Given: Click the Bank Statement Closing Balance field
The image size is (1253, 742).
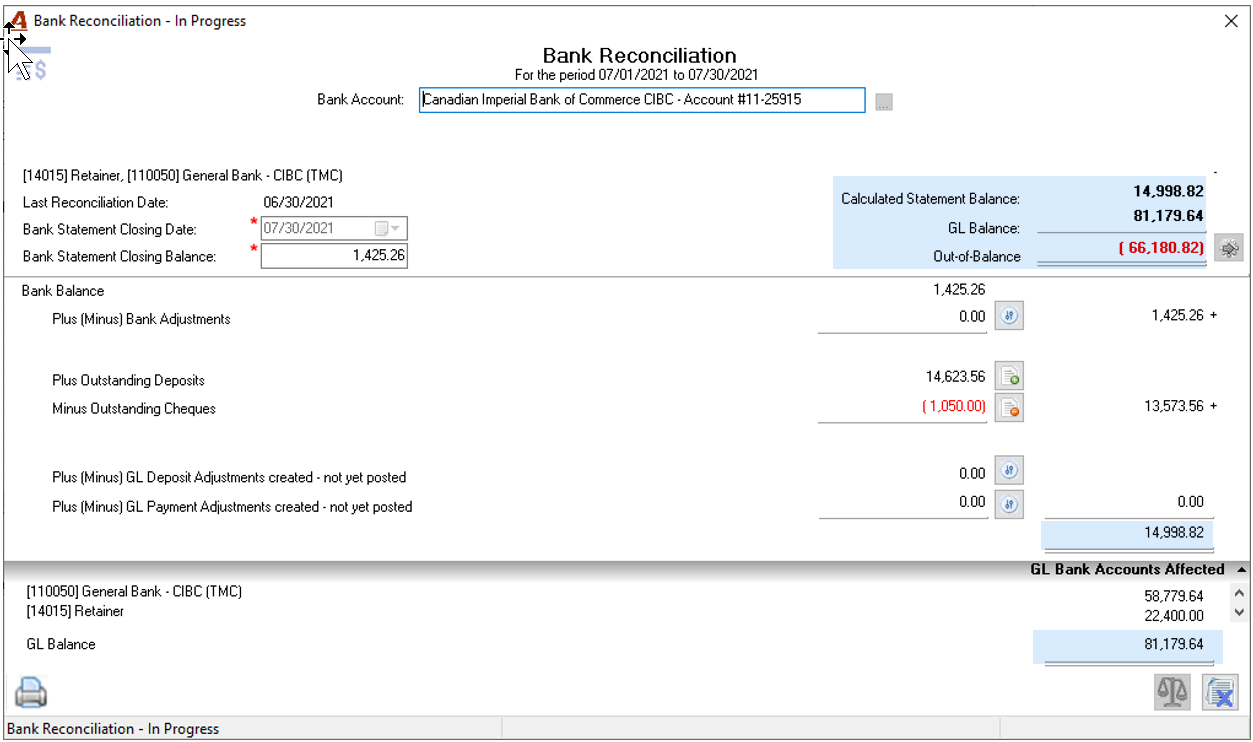Looking at the screenshot, I should (334, 256).
